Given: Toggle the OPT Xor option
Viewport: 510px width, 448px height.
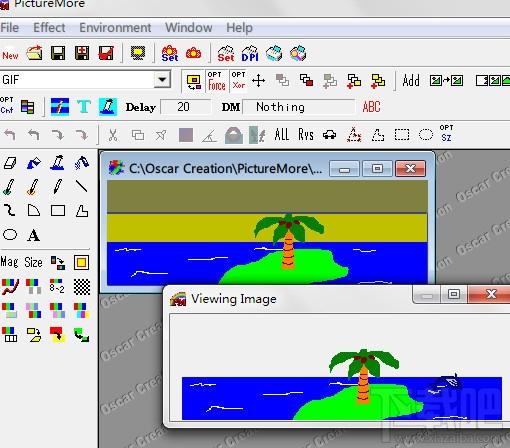Looking at the screenshot, I should pyautogui.click(x=239, y=80).
